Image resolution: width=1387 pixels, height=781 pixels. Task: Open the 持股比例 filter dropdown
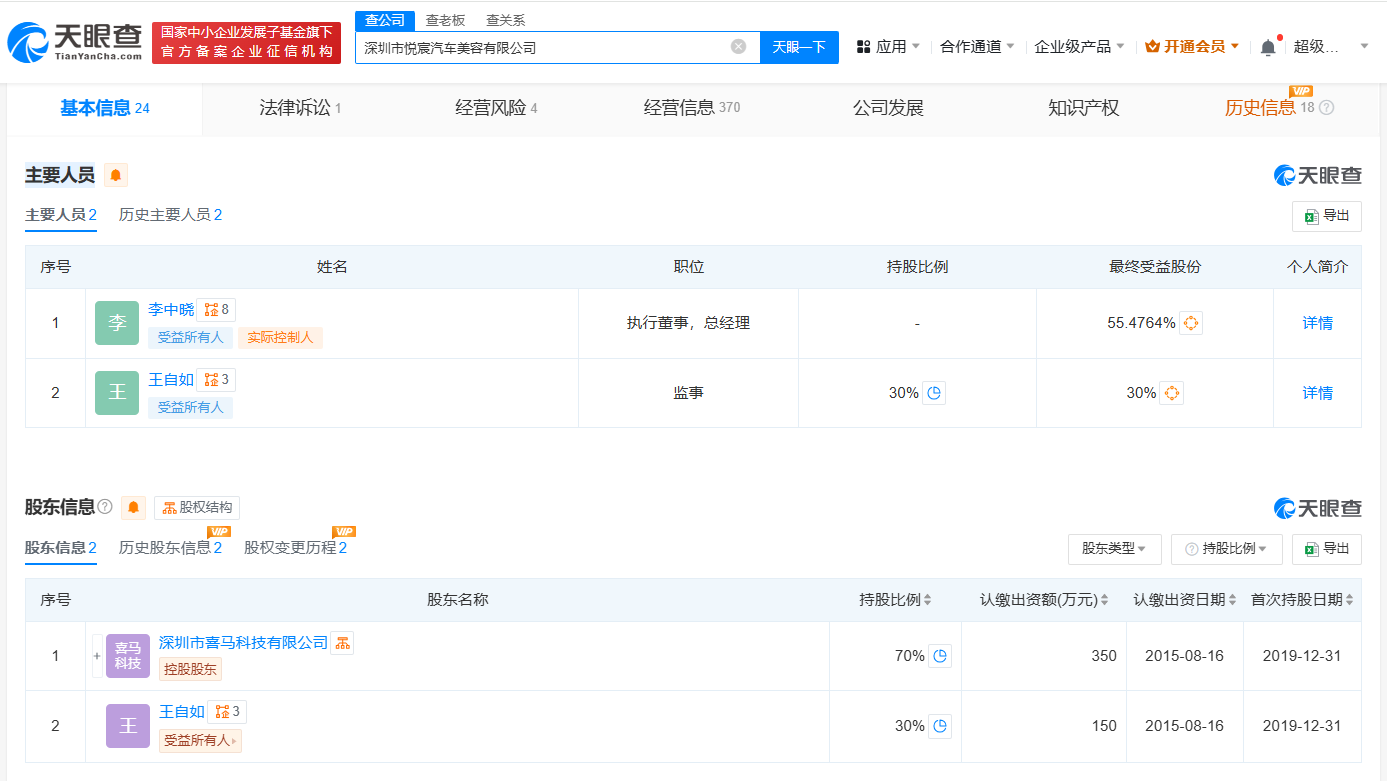coord(1227,548)
